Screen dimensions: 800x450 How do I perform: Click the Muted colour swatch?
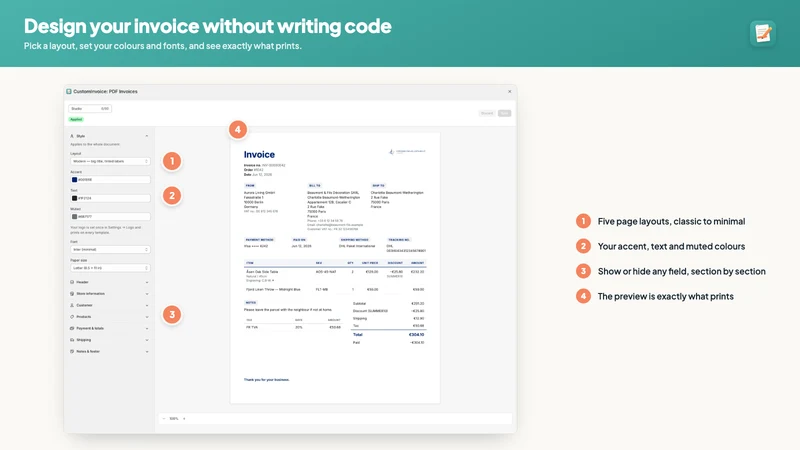coord(74,216)
